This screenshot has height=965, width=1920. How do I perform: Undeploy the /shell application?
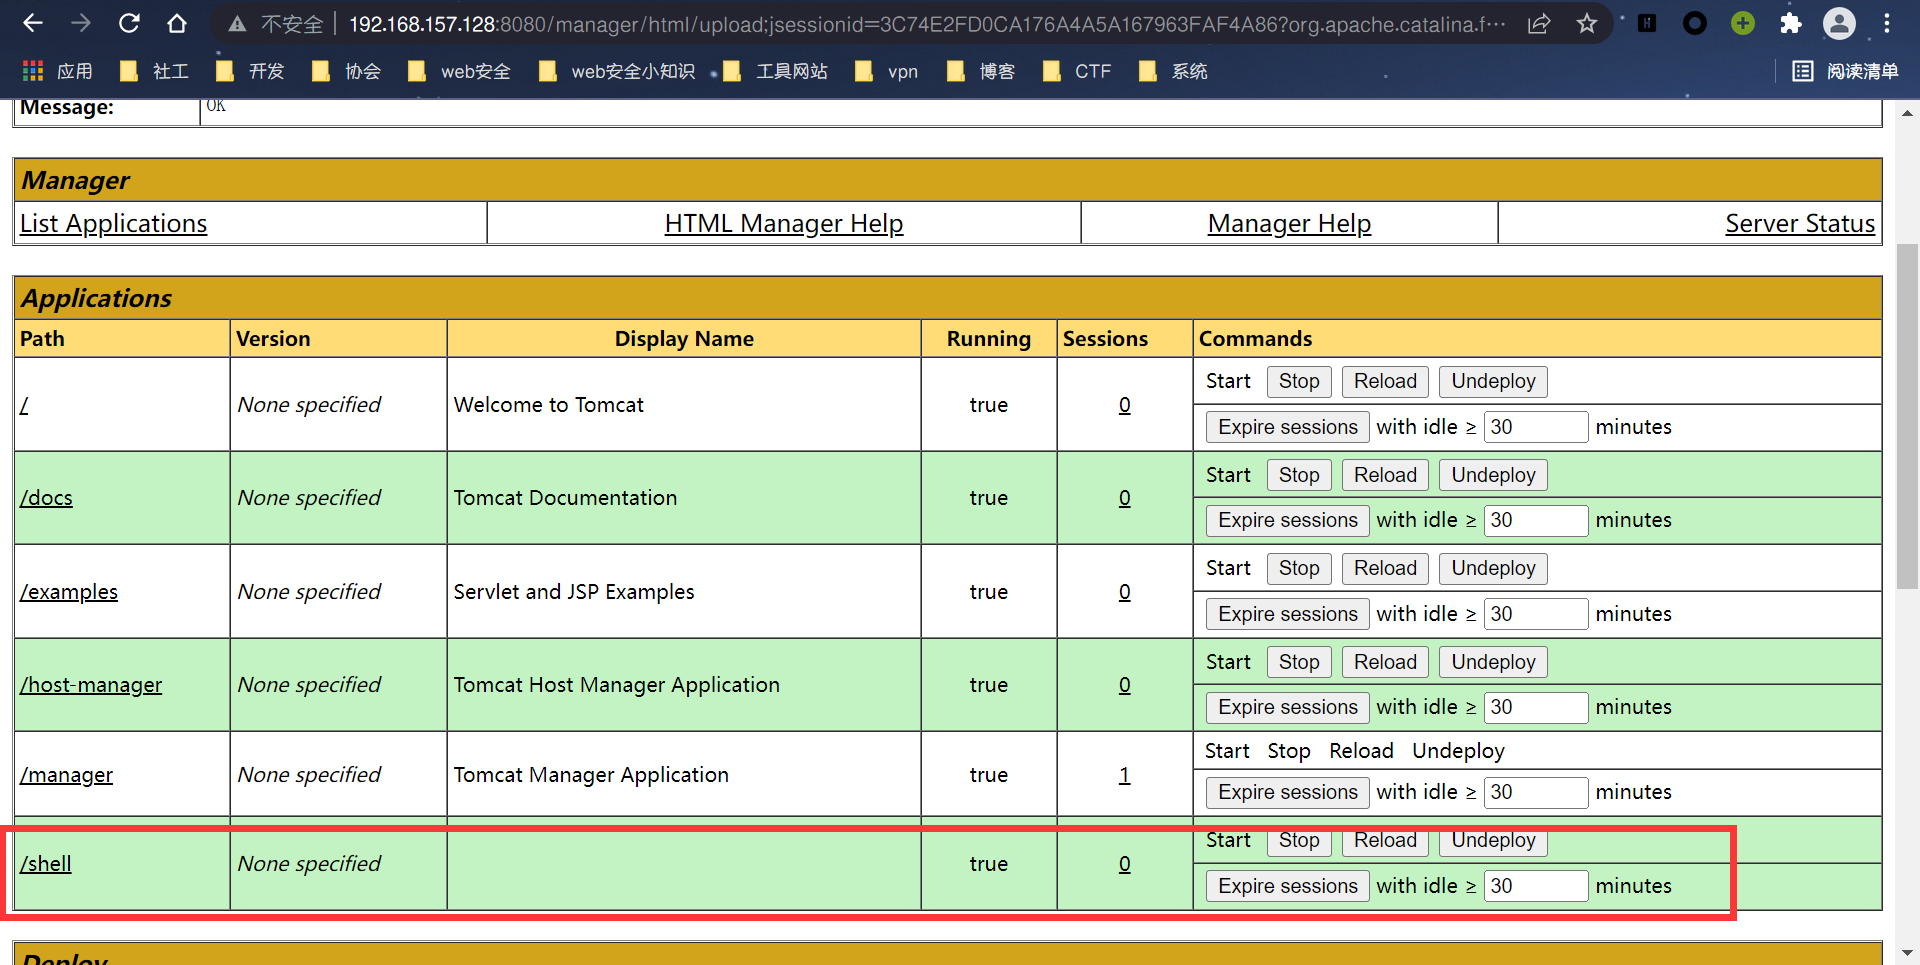[x=1493, y=841]
